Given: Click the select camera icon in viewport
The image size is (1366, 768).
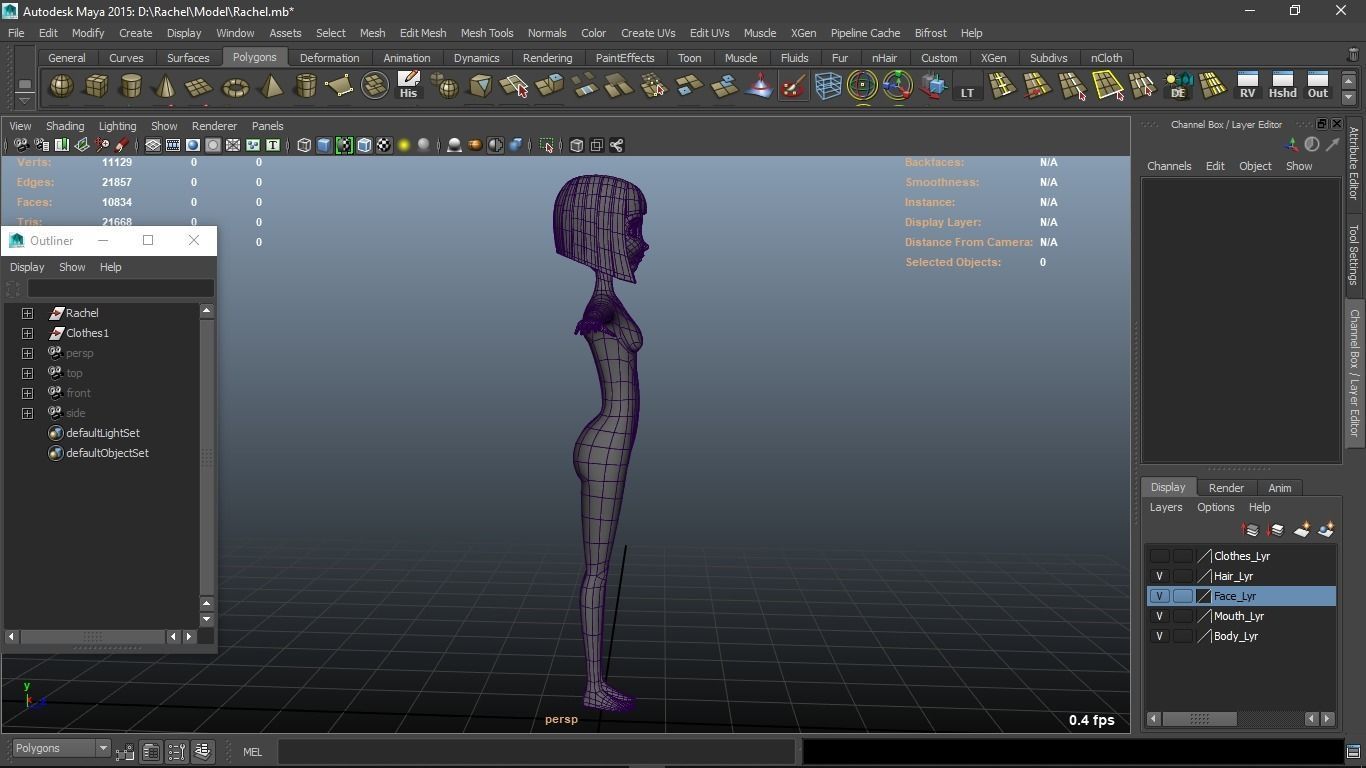Looking at the screenshot, I should [21, 146].
